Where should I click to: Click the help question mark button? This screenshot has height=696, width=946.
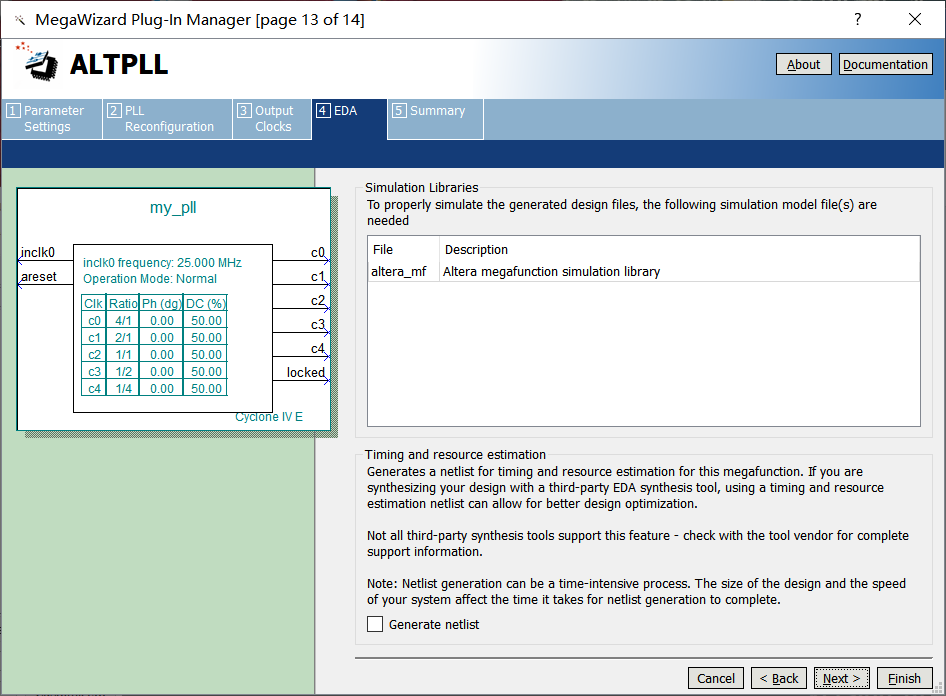857,20
